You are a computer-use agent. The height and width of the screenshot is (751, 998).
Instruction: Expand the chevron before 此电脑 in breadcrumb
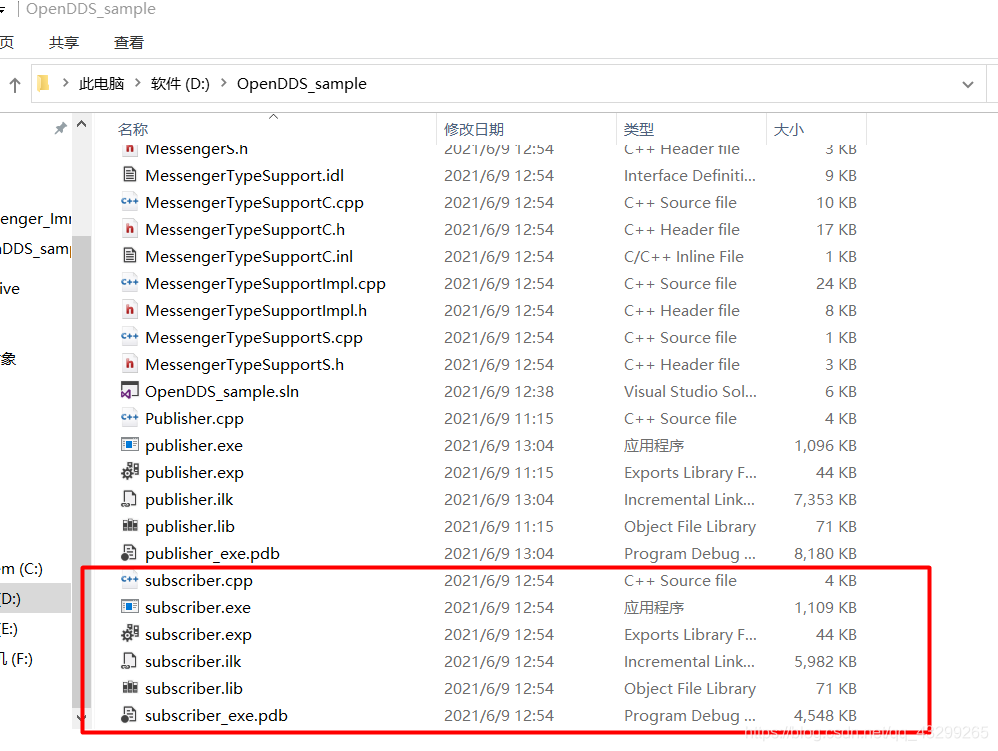pos(65,83)
